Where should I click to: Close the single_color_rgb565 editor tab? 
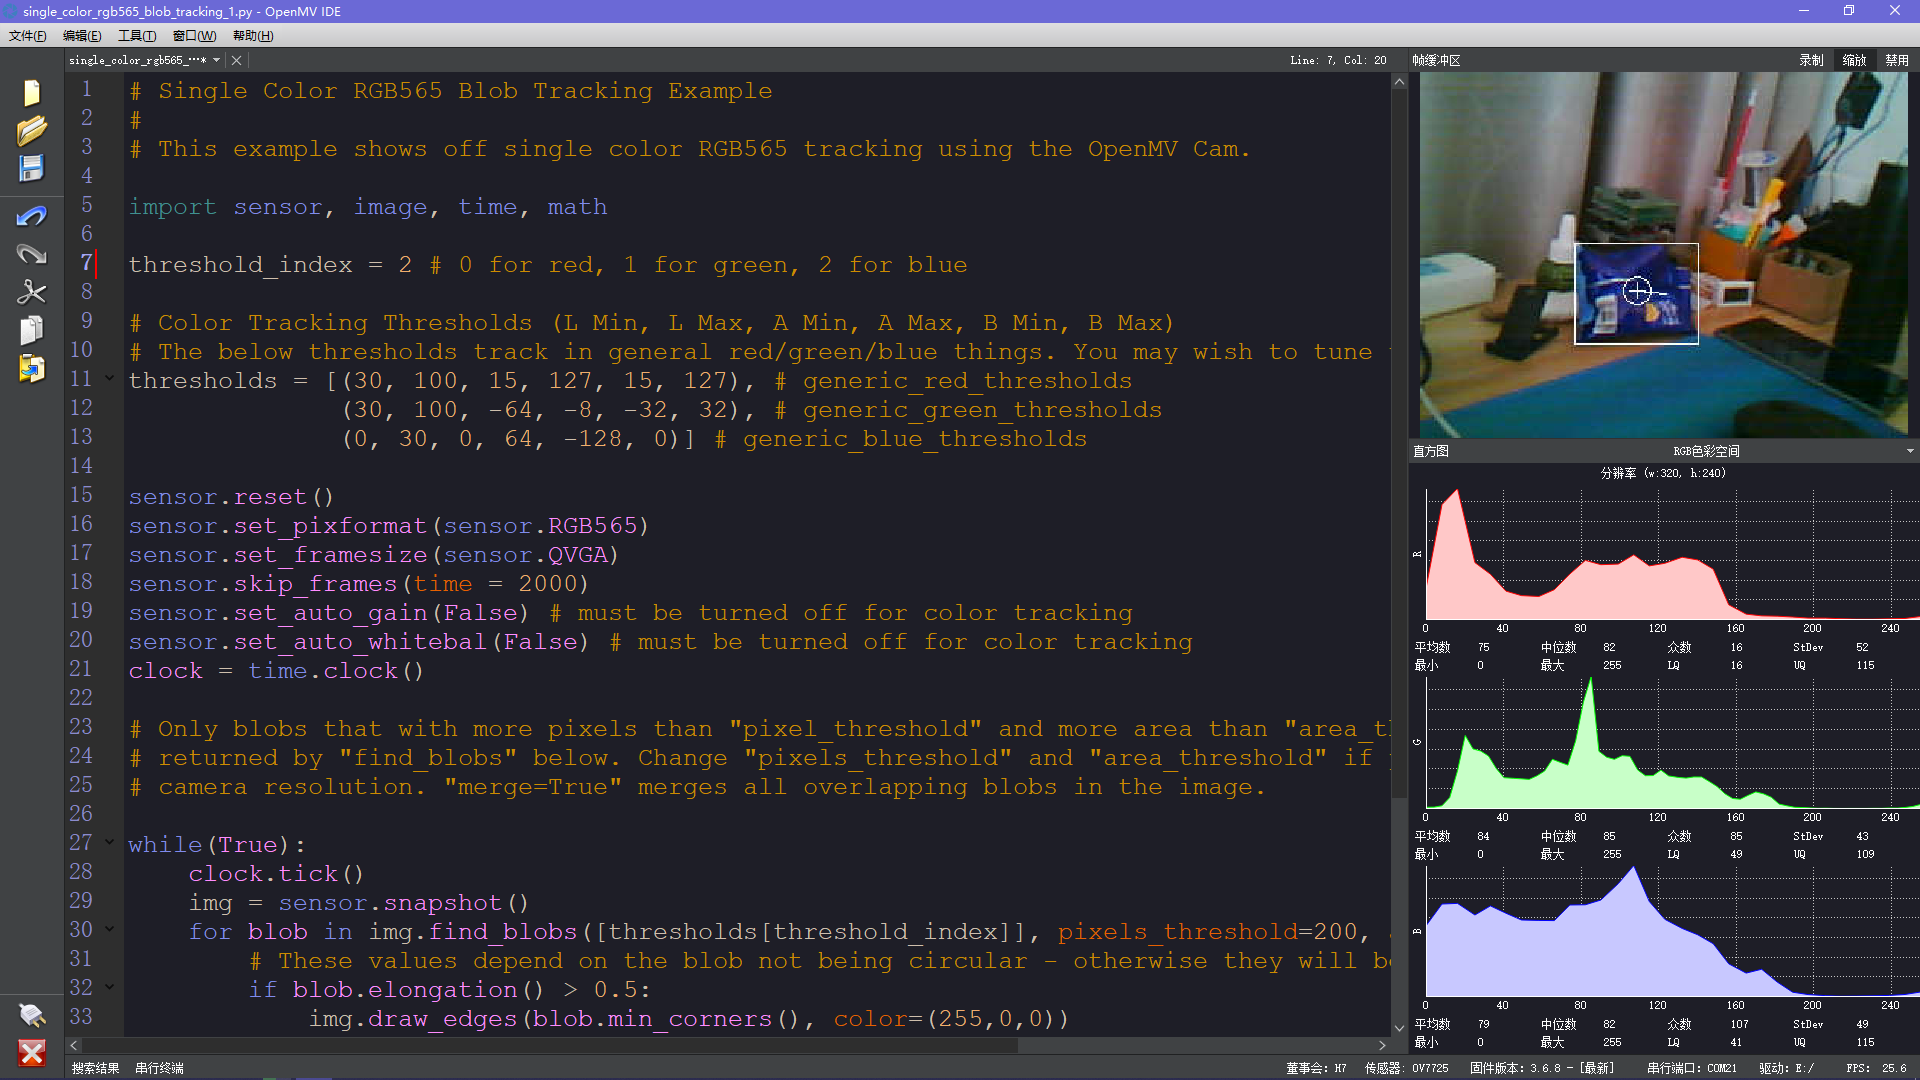click(x=236, y=60)
